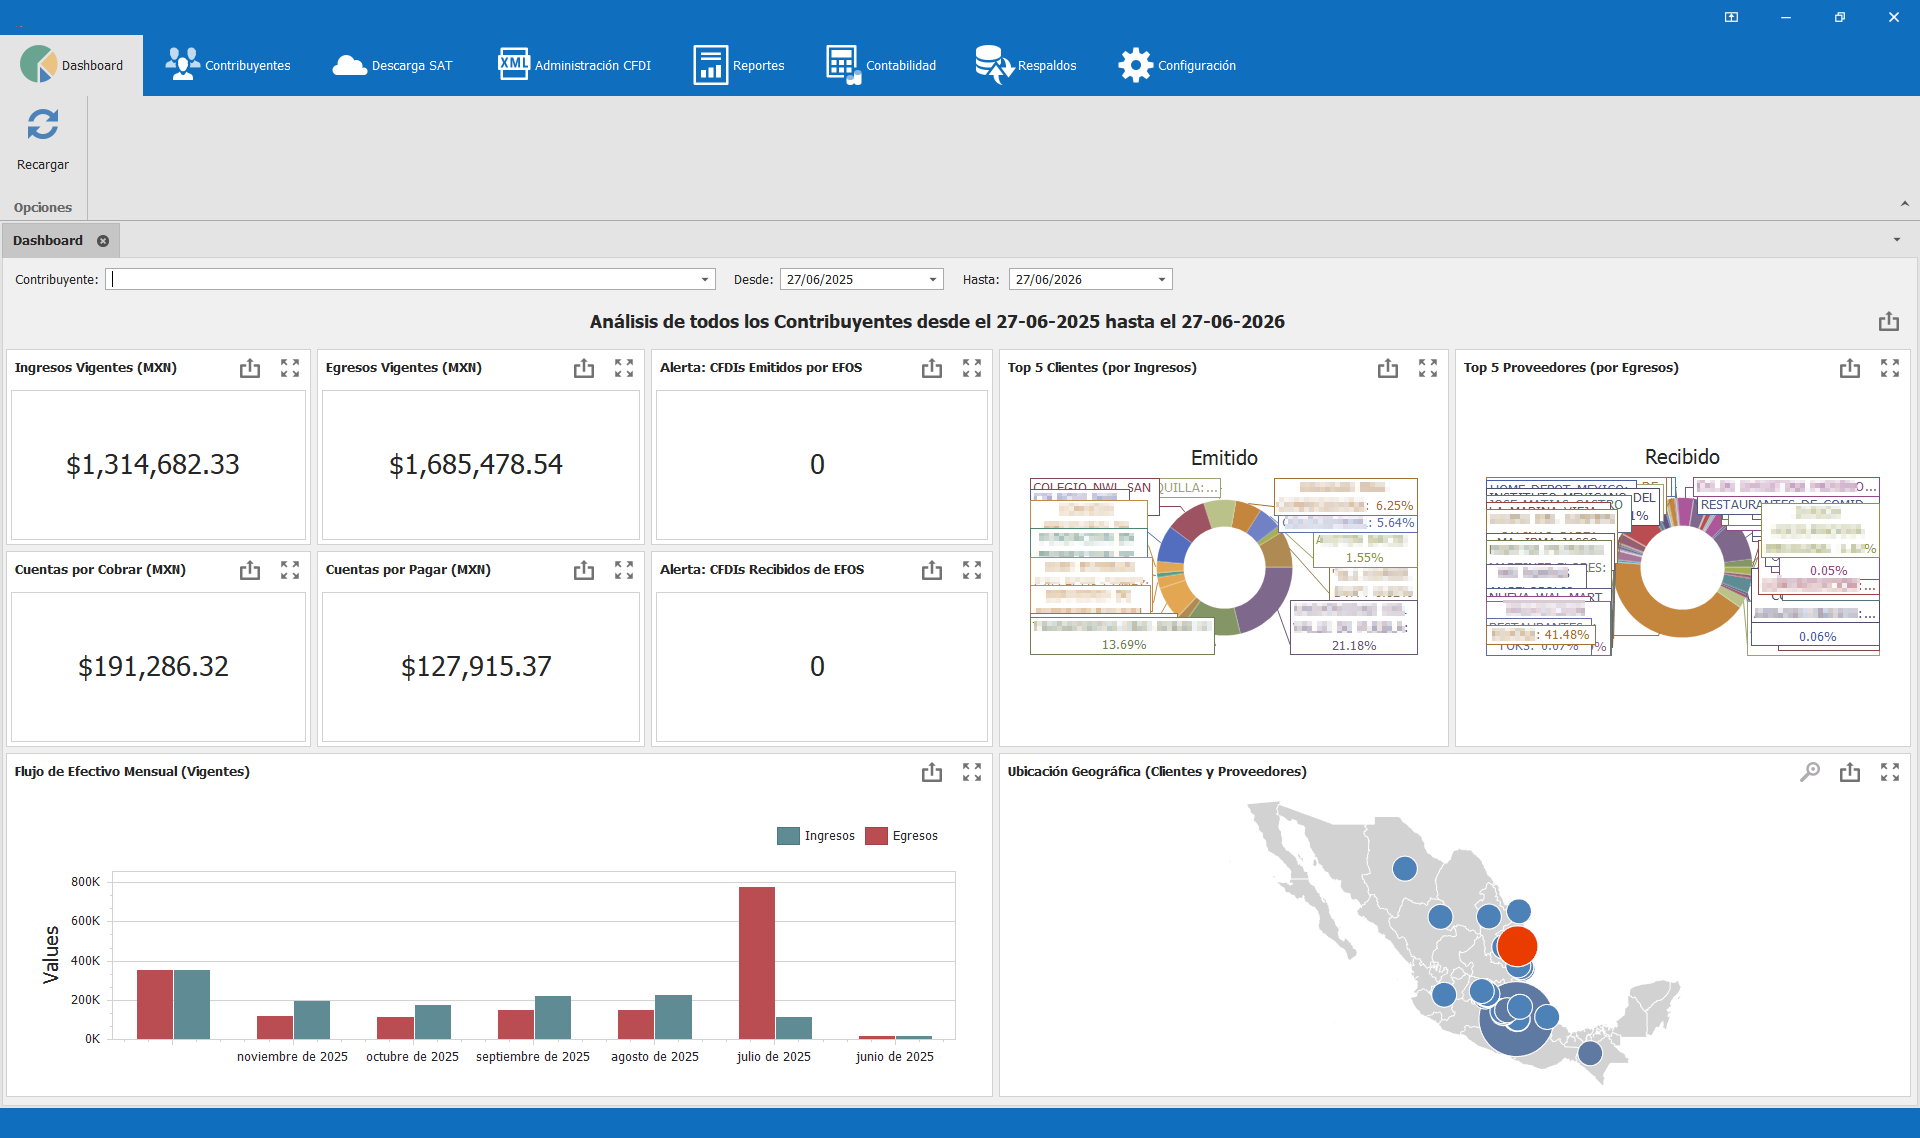Click the $127,915.37 Cuentas por Pagar value

pyautogui.click(x=476, y=667)
